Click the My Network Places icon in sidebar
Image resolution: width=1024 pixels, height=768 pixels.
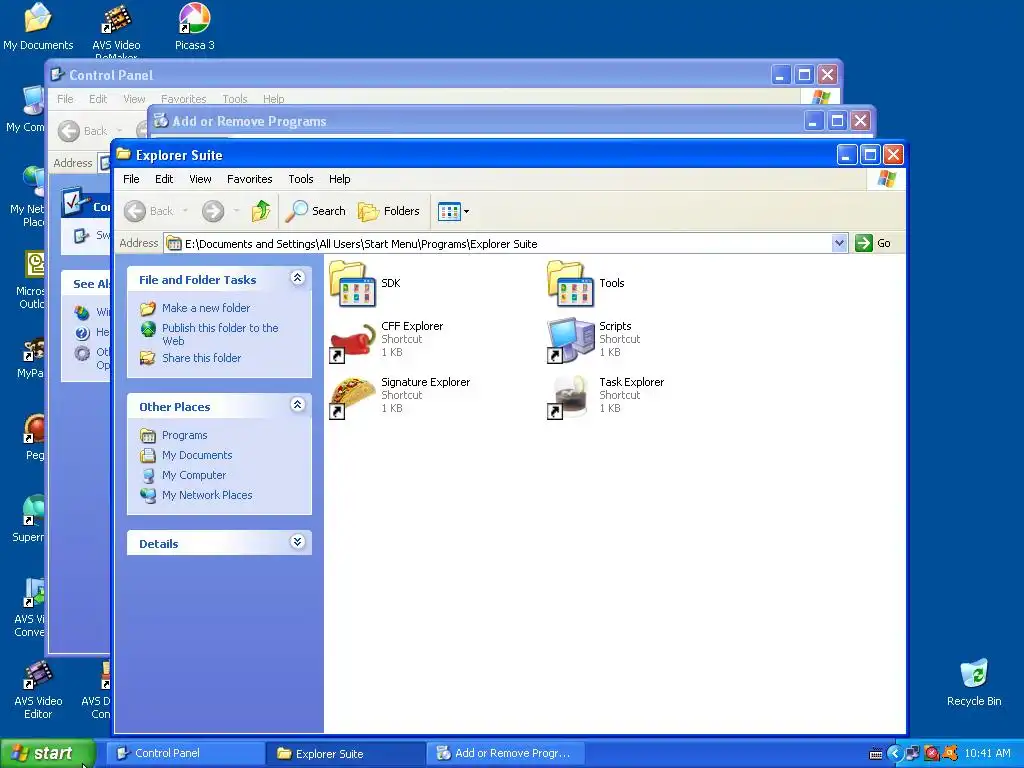click(x=148, y=495)
